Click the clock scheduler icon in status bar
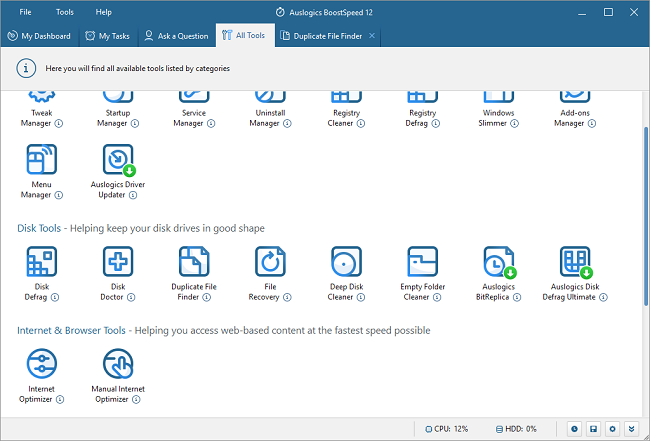Screen dimensions: 650x441 [x=574, y=429]
